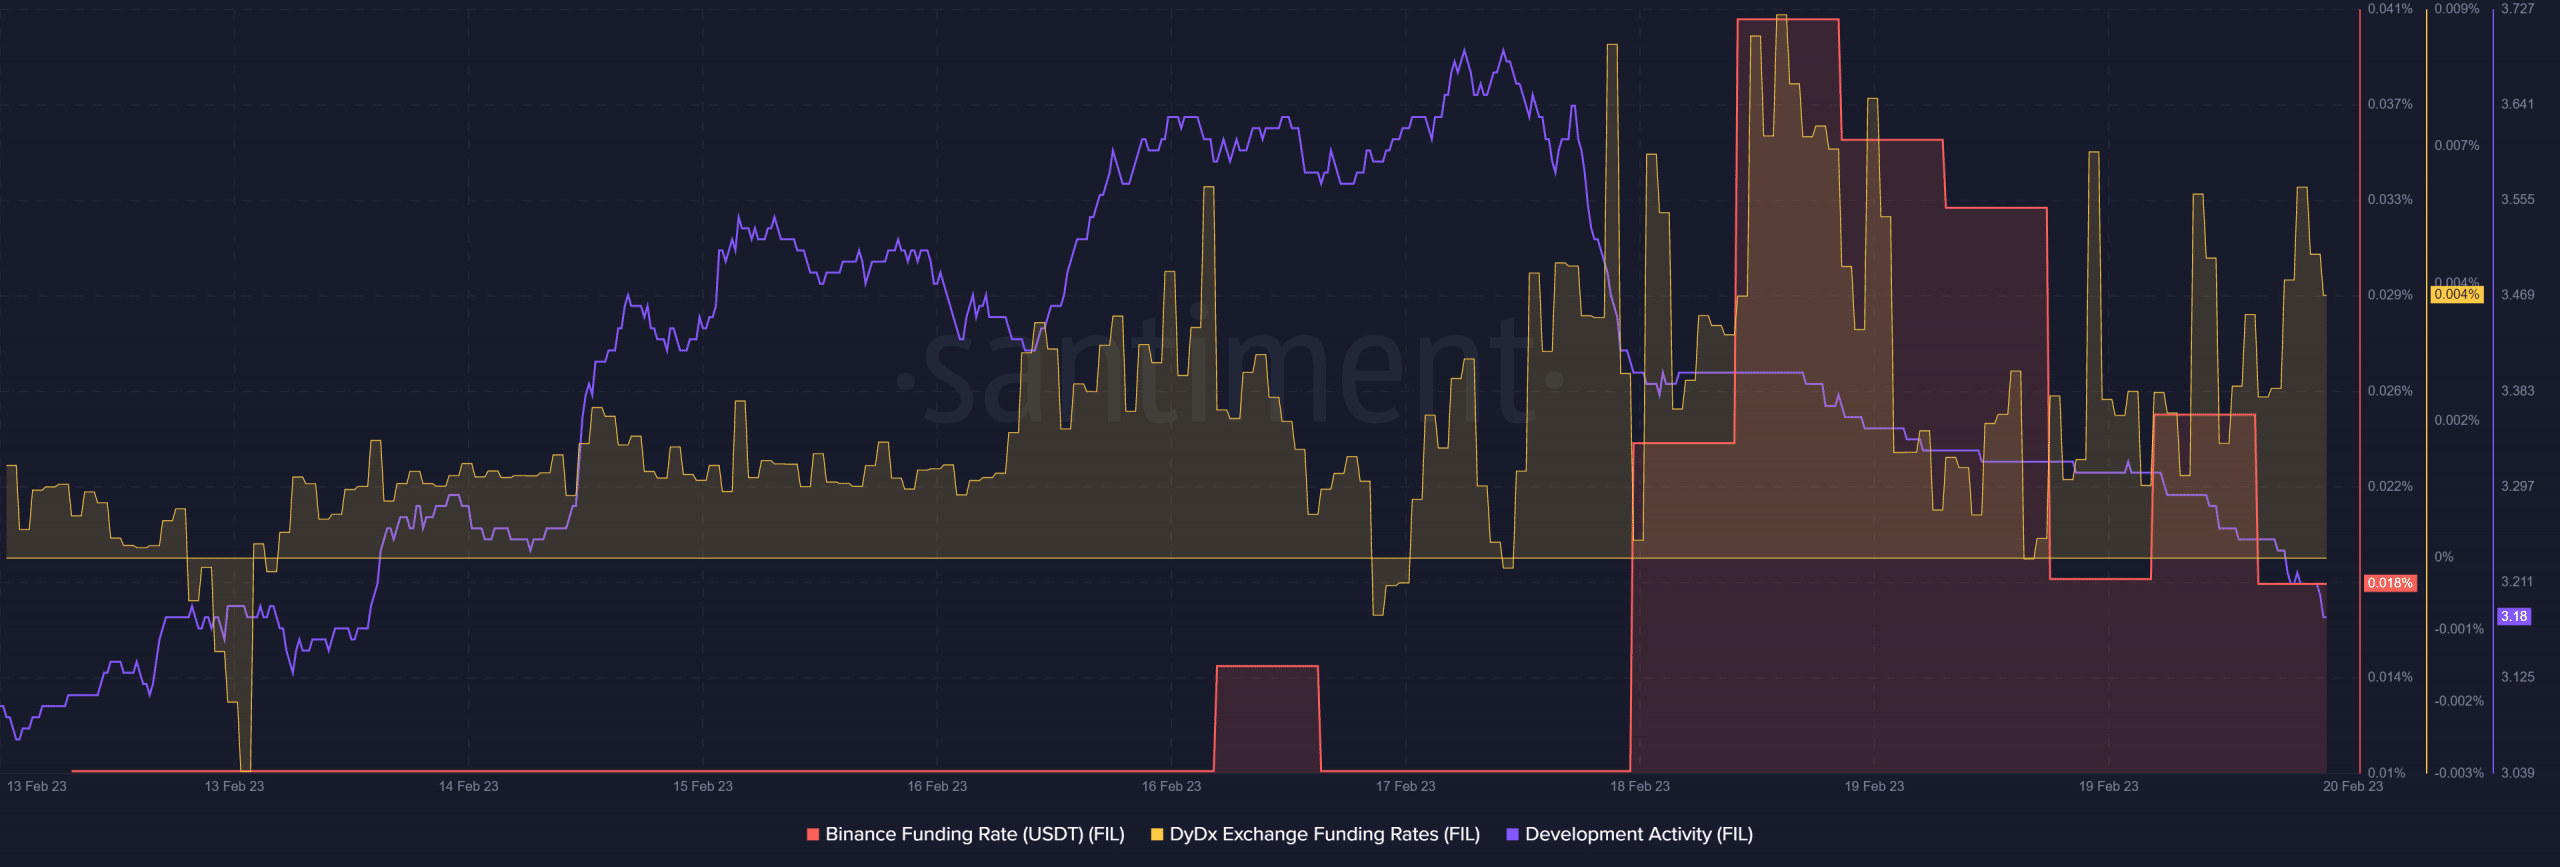Click the 0.041% Binance axis label
The image size is (2560, 867).
click(2390, 9)
